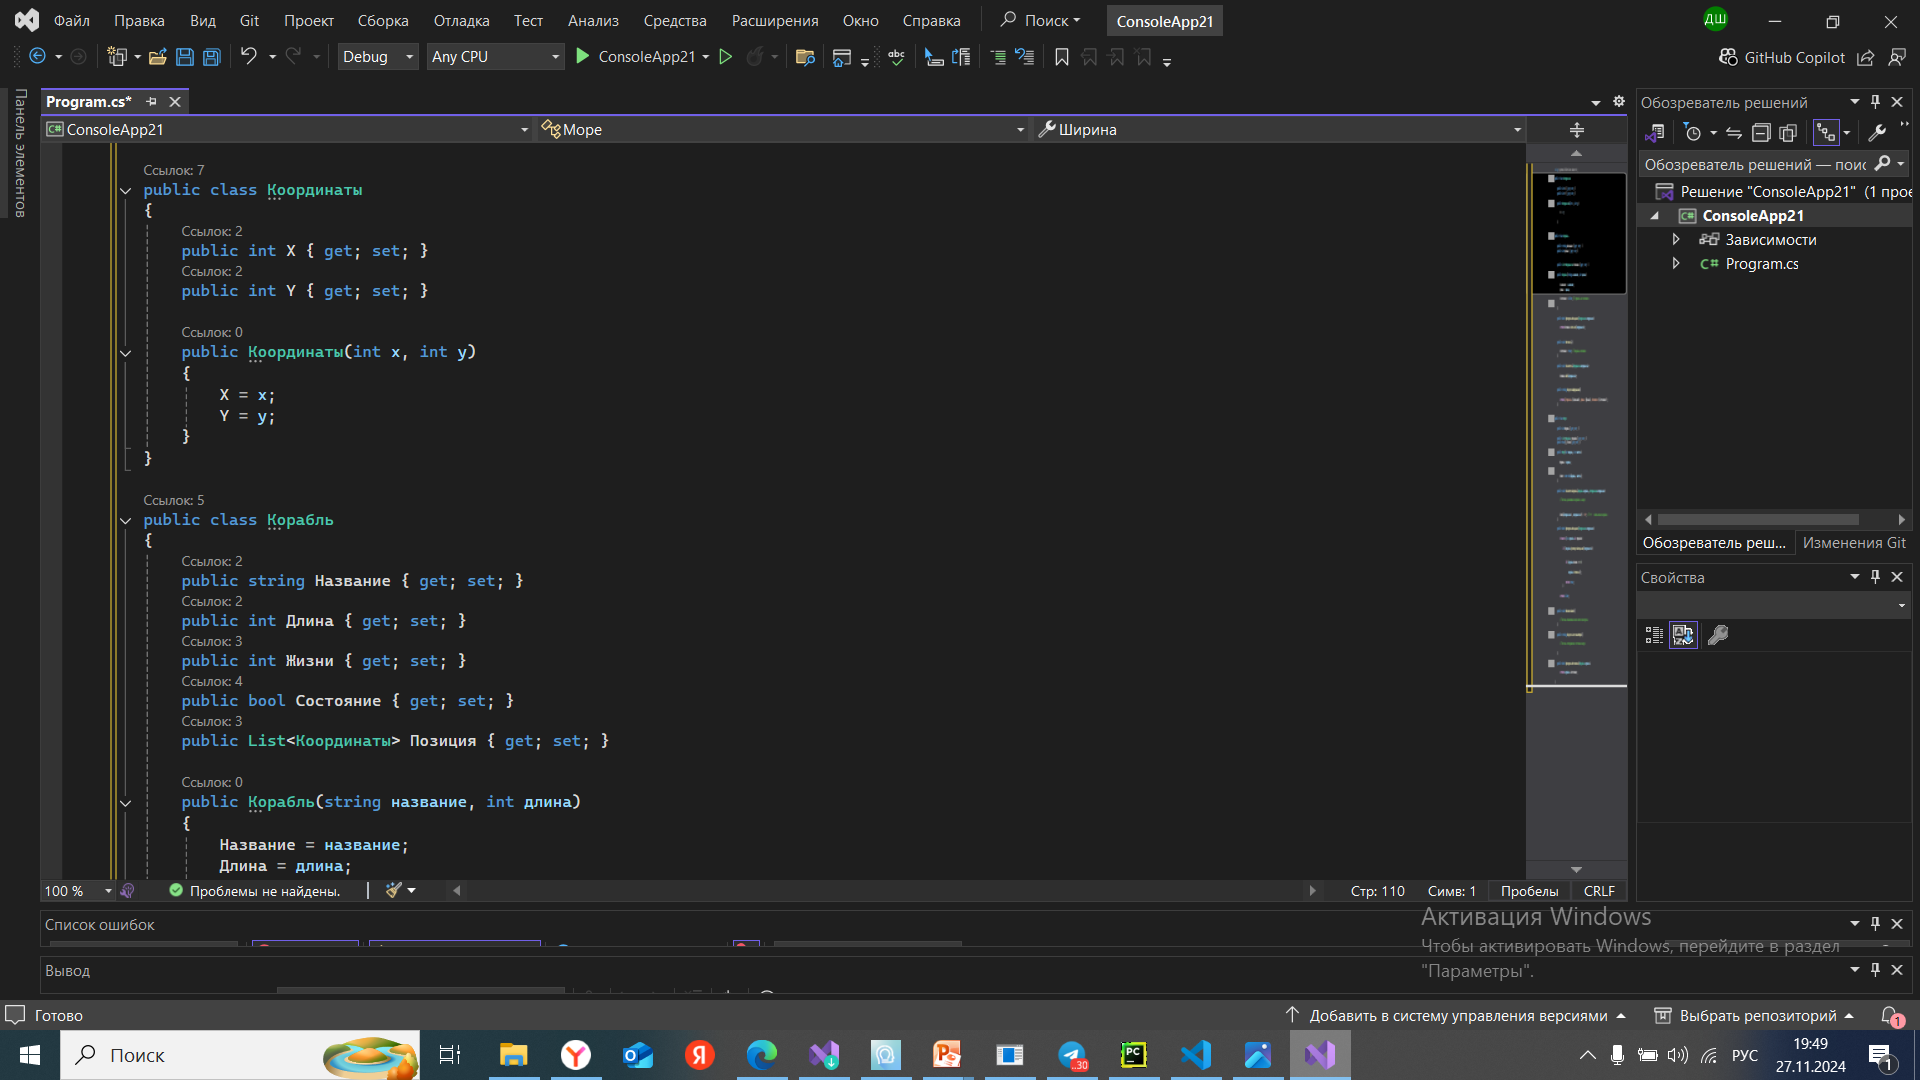The width and height of the screenshot is (1920, 1080).
Task: Toggle Show All Files in Solution Explorer
Action: point(1788,133)
